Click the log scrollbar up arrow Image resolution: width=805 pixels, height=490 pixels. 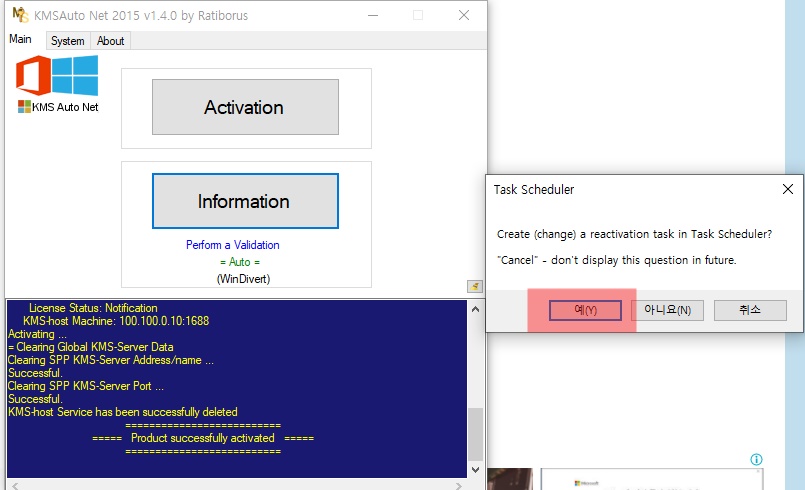pos(475,309)
